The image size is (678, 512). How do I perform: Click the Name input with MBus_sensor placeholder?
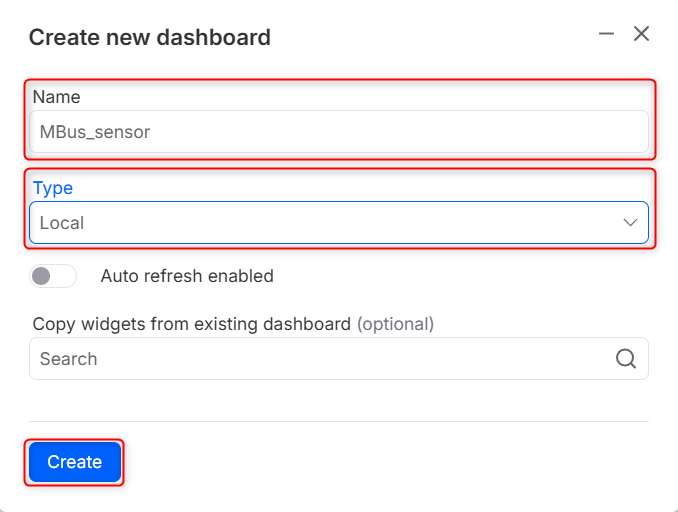tap(338, 132)
